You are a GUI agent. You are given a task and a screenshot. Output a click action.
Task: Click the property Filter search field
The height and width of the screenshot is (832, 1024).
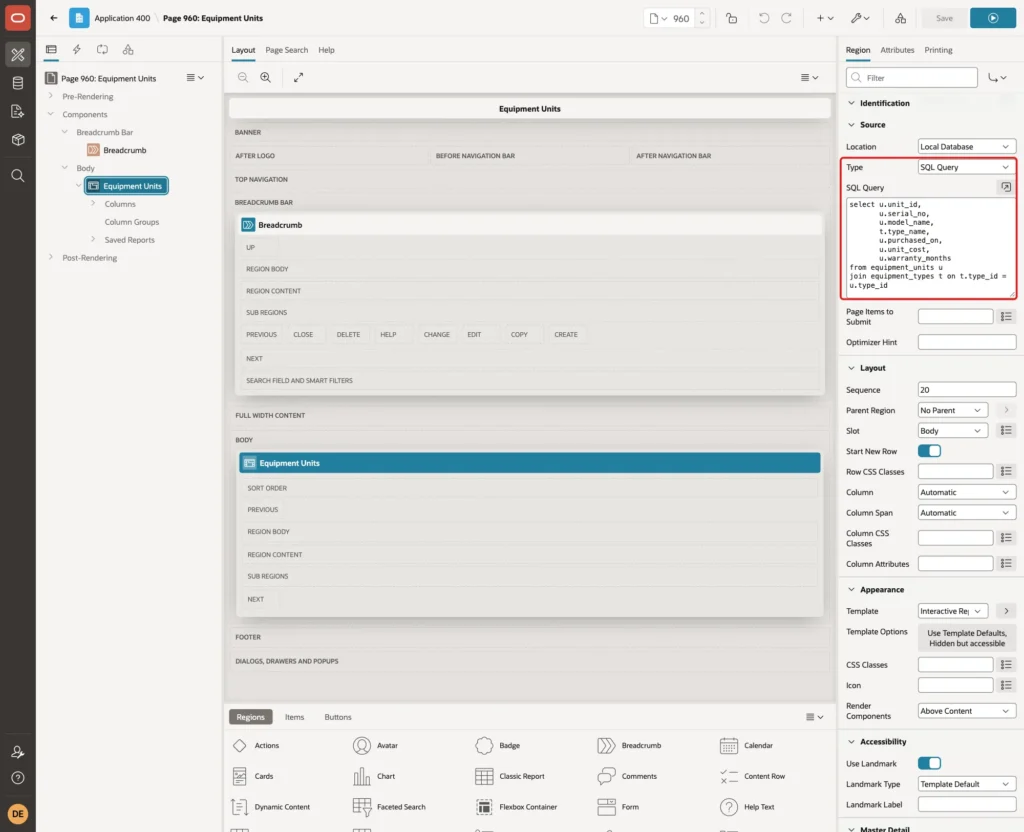pyautogui.click(x=911, y=78)
